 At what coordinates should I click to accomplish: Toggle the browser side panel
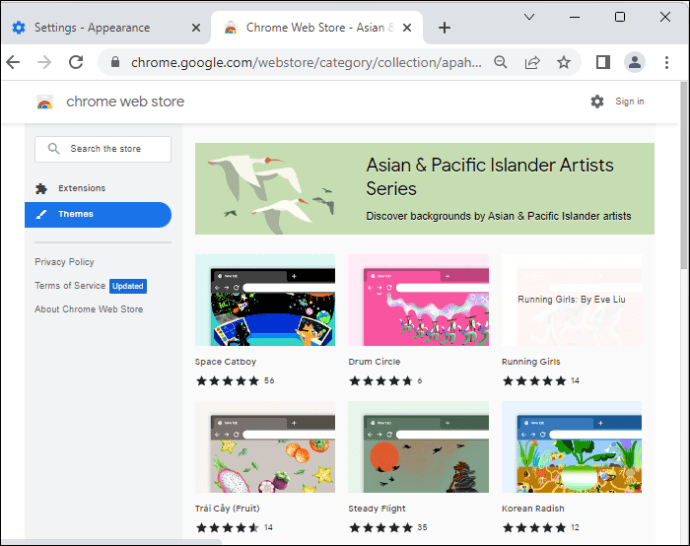tap(603, 62)
